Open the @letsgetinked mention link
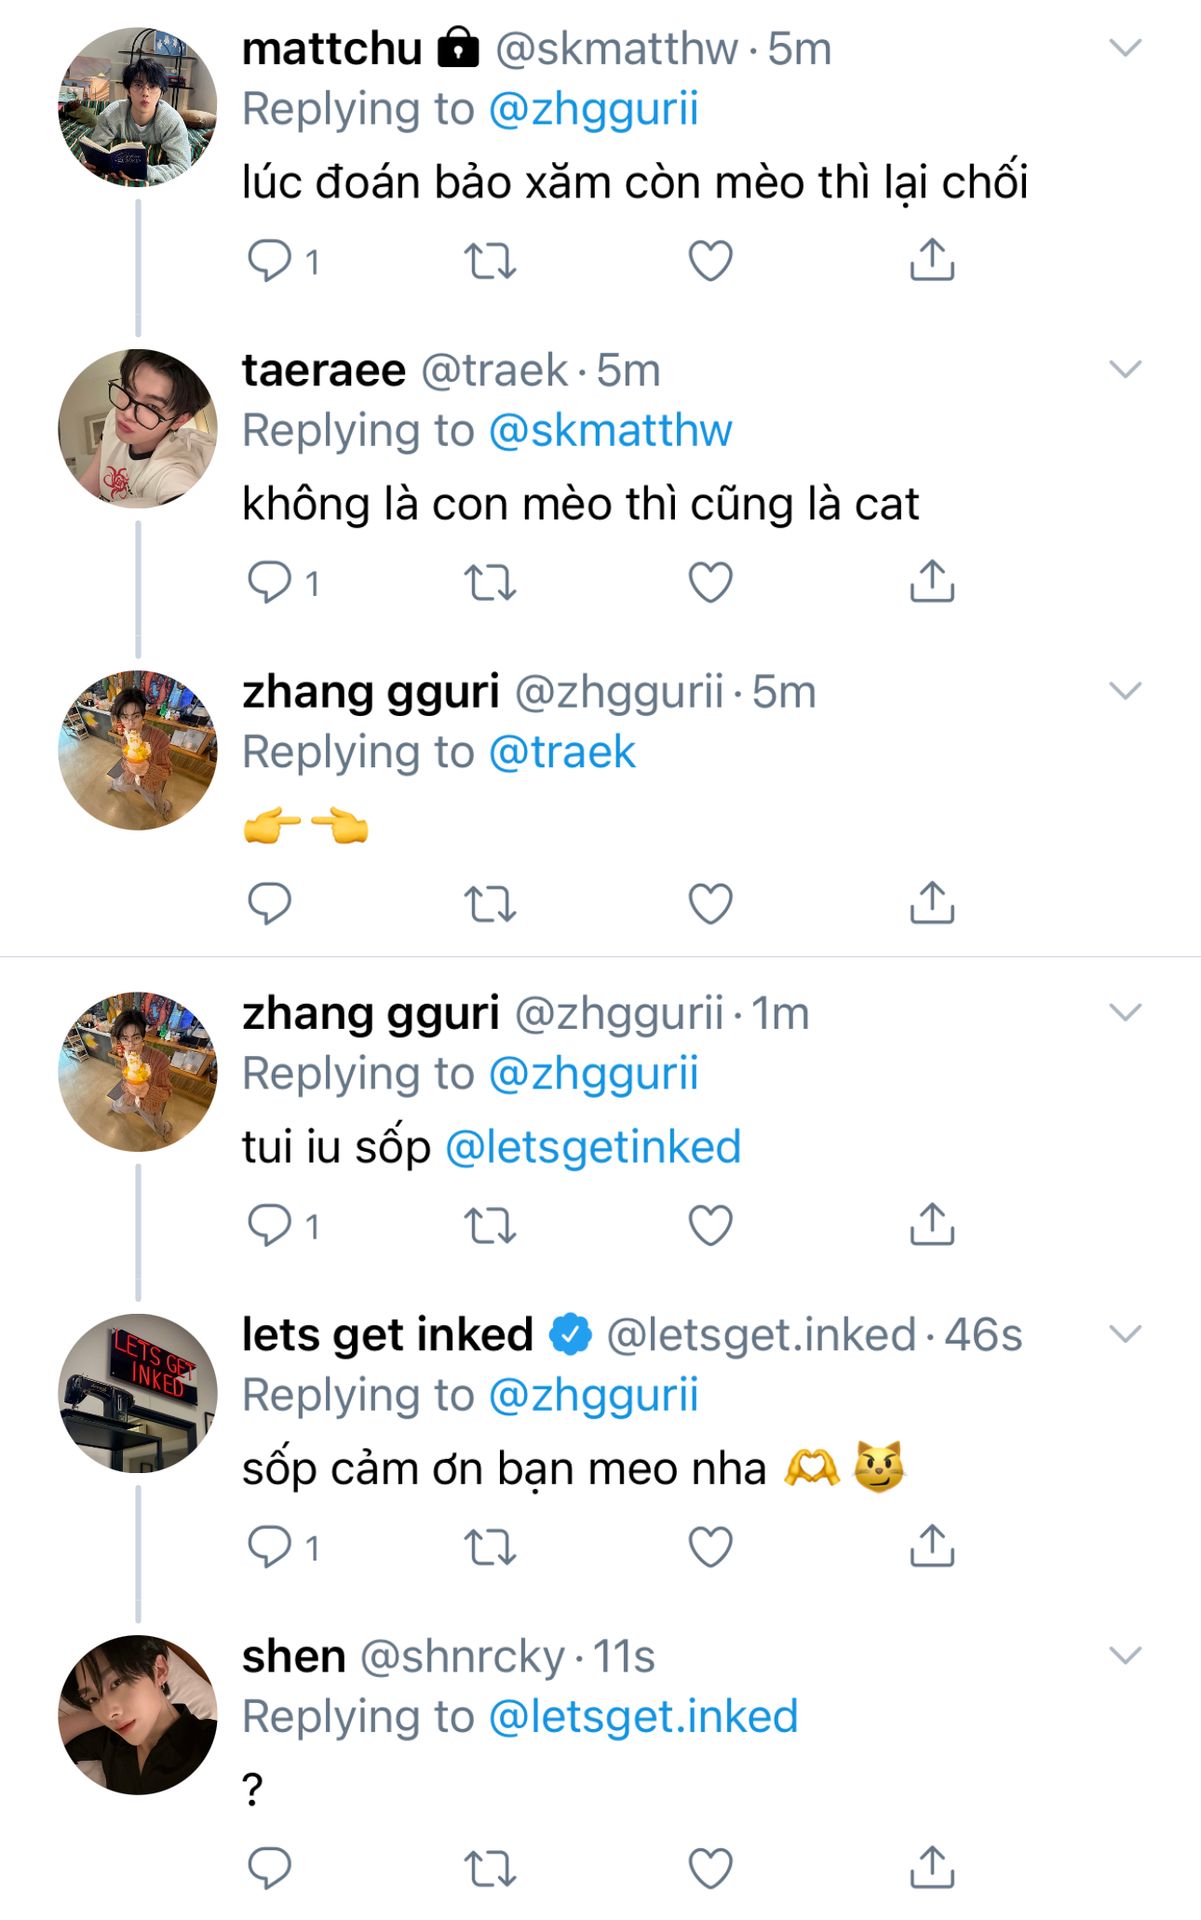This screenshot has width=1201, height=1920. pyautogui.click(x=593, y=1147)
